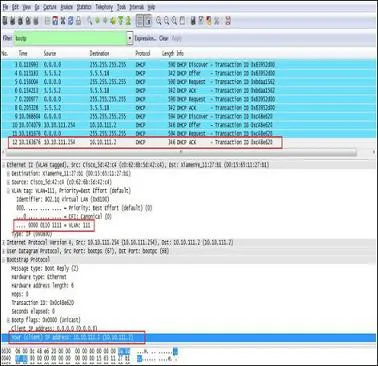This screenshot has height=366, width=378.
Task: Open the capture interfaces list icon
Action: click(x=5, y=21)
